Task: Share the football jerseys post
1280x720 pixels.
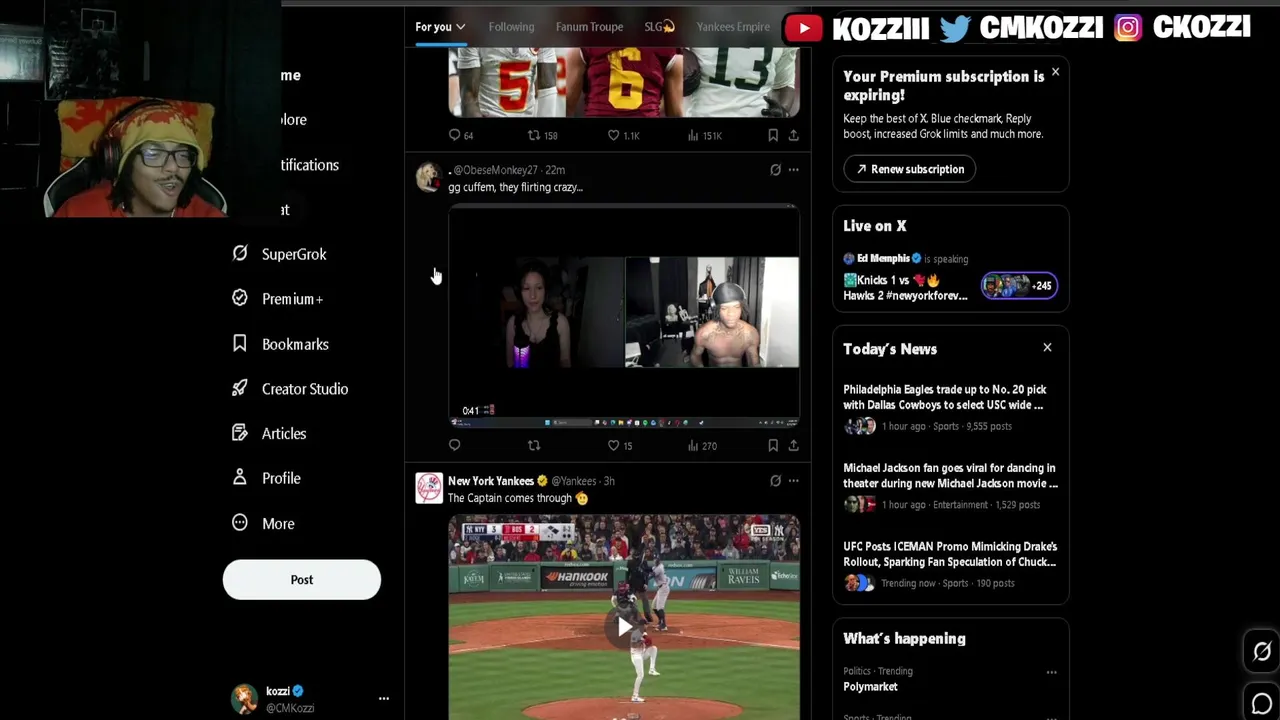Action: point(793,135)
